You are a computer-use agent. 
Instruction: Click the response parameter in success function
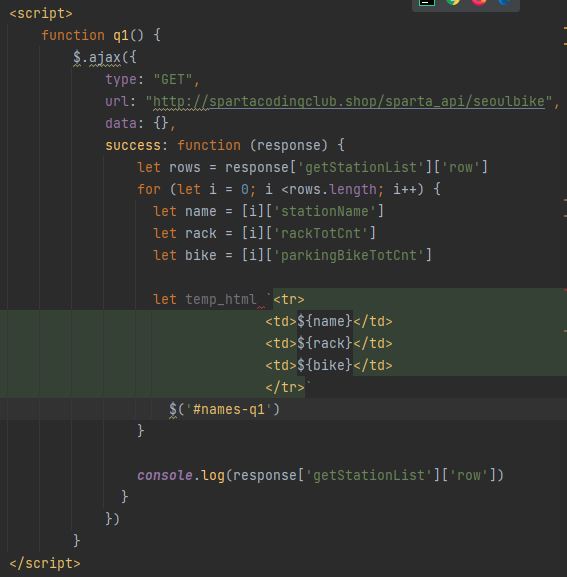pyautogui.click(x=289, y=145)
